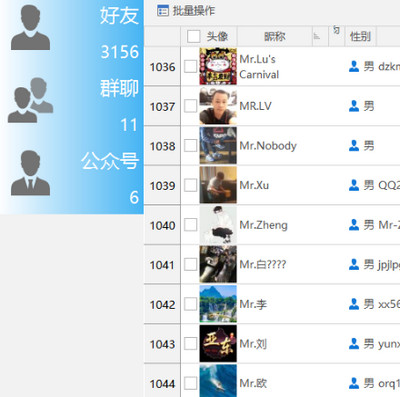Check the box for row 1036

[x=190, y=66]
